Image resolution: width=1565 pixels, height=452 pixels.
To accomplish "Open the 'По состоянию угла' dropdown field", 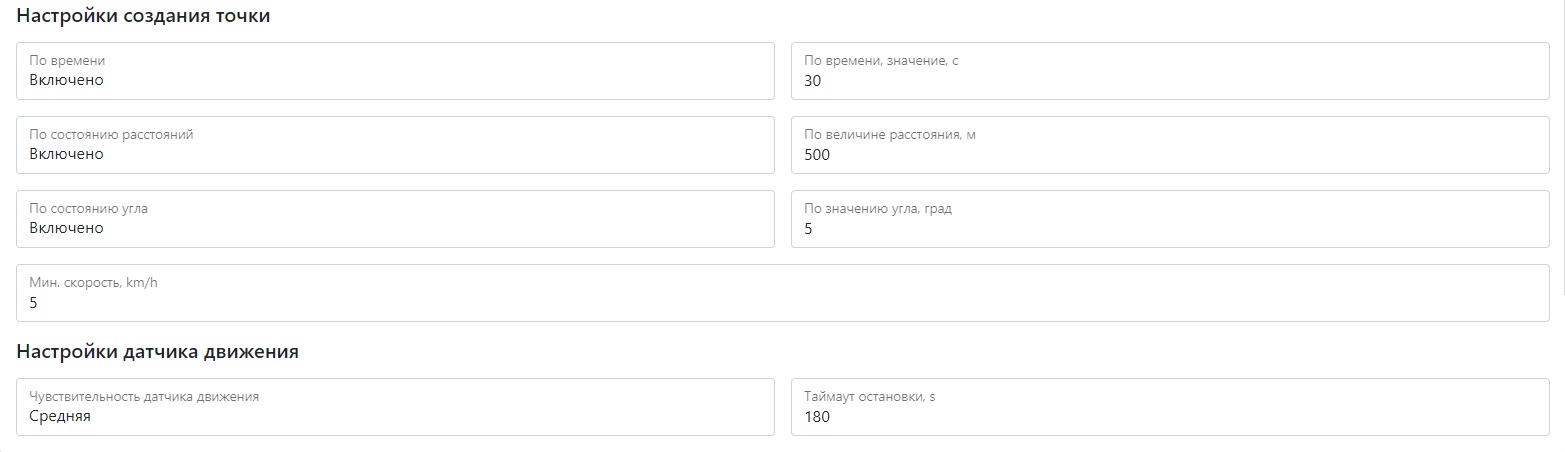I will 395,219.
